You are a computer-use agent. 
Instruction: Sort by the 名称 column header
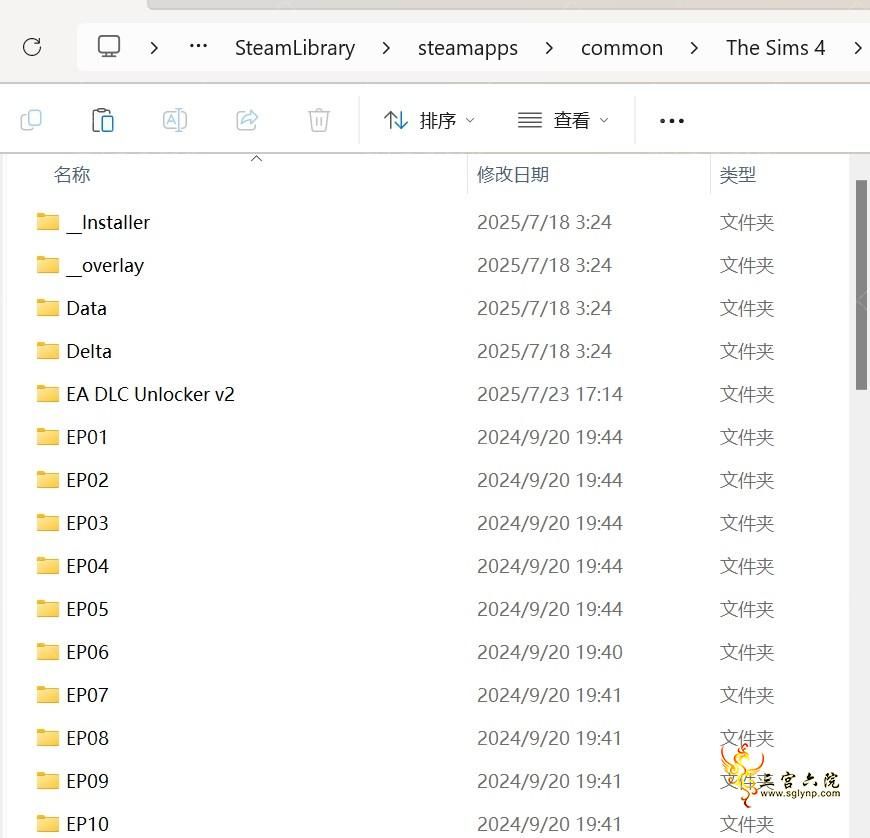click(x=72, y=174)
